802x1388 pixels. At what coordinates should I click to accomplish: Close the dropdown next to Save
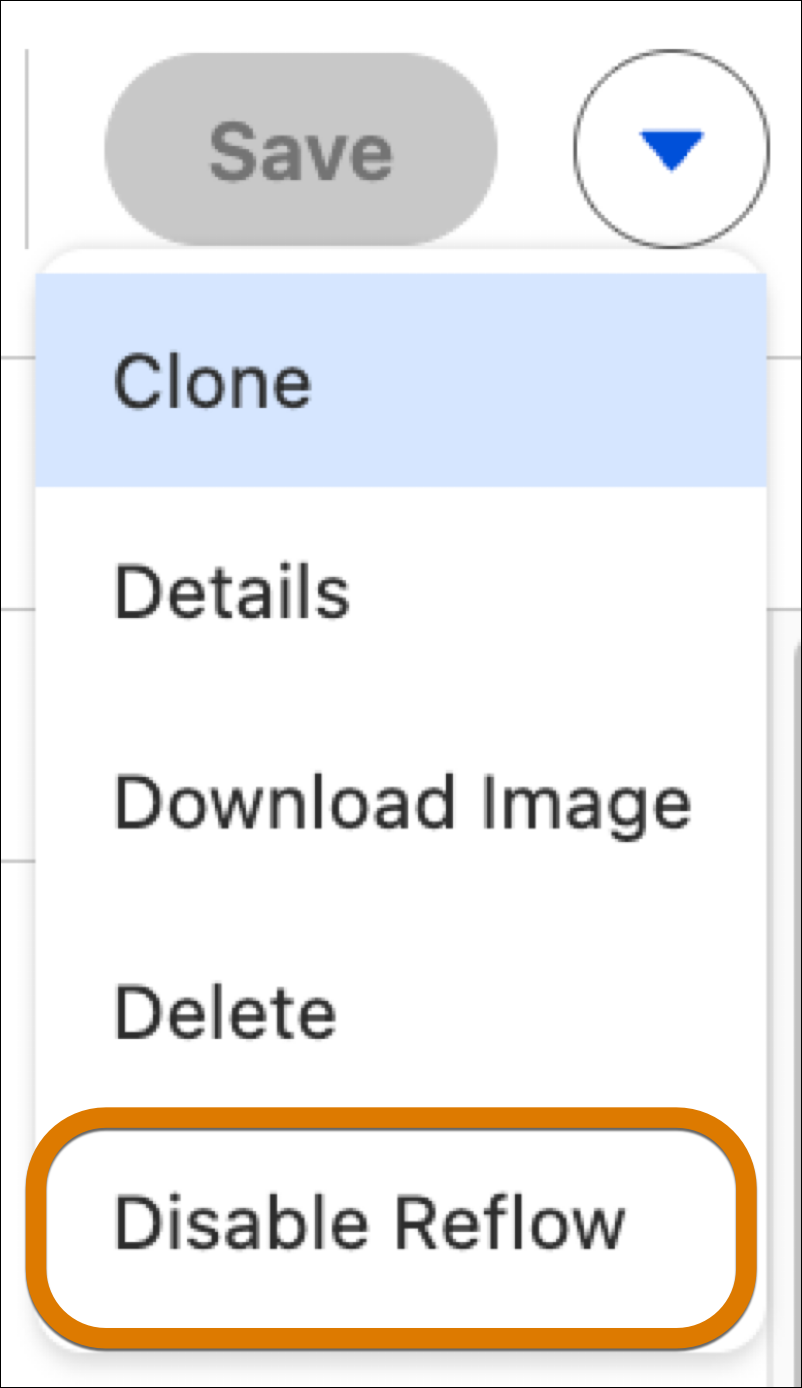(x=672, y=149)
